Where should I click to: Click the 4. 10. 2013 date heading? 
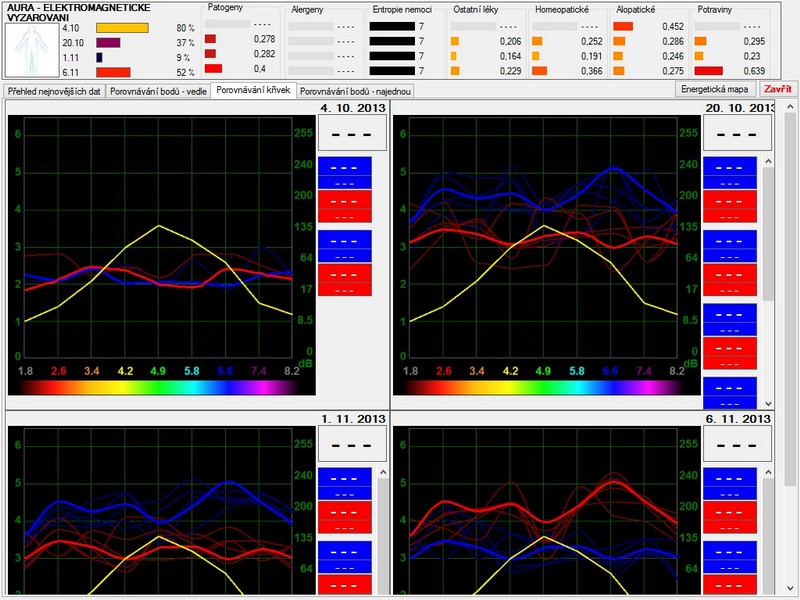coord(353,108)
